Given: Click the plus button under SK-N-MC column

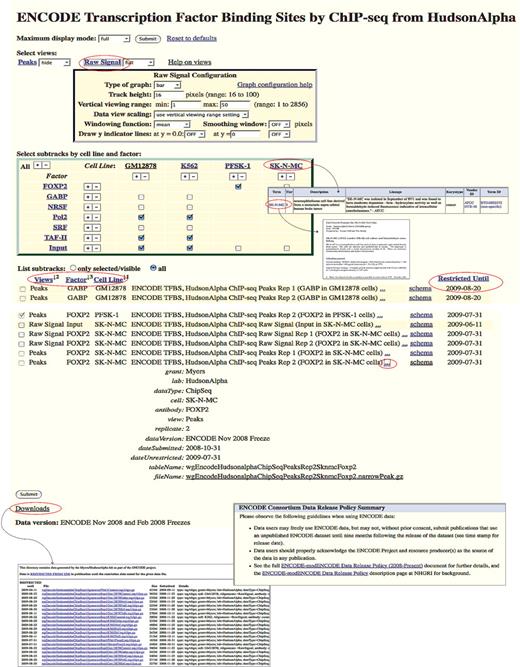Looking at the screenshot, I should point(282,176).
